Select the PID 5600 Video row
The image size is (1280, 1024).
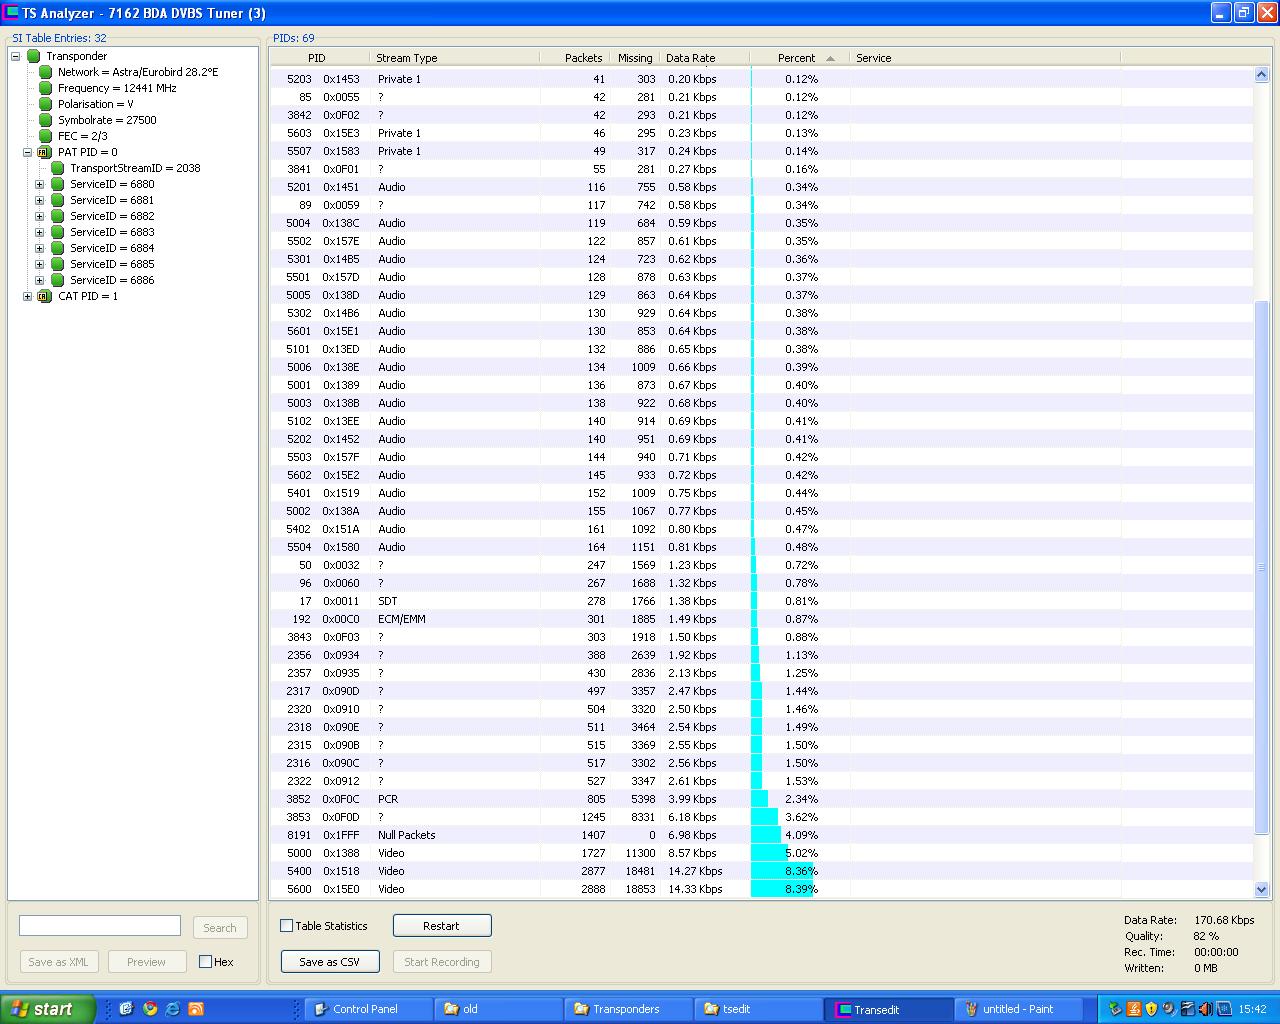(500, 889)
